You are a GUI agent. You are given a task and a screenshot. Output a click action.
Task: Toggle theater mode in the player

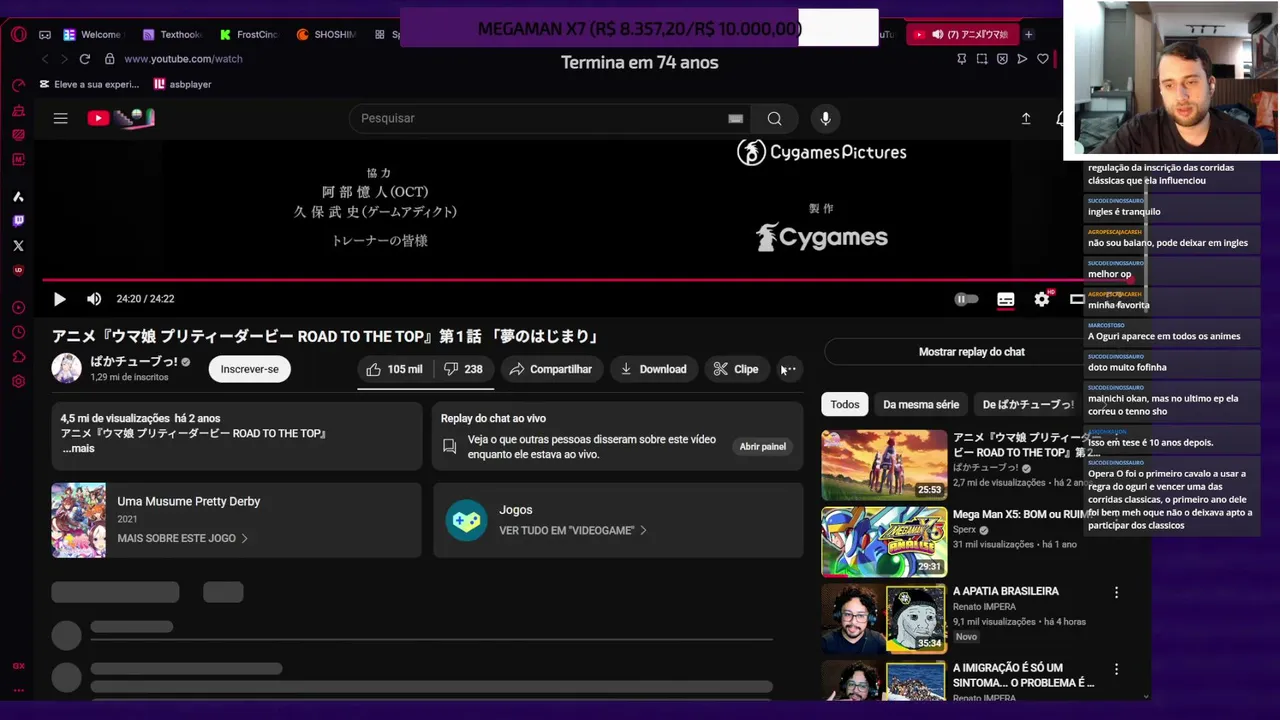point(1076,299)
